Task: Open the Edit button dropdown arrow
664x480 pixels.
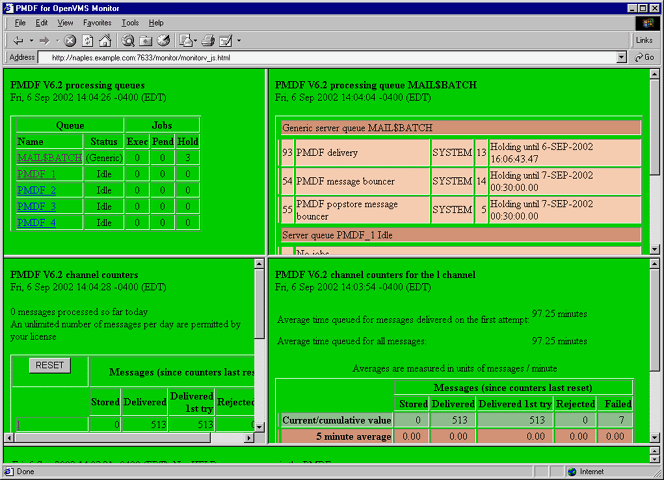Action: pyautogui.click(x=239, y=41)
